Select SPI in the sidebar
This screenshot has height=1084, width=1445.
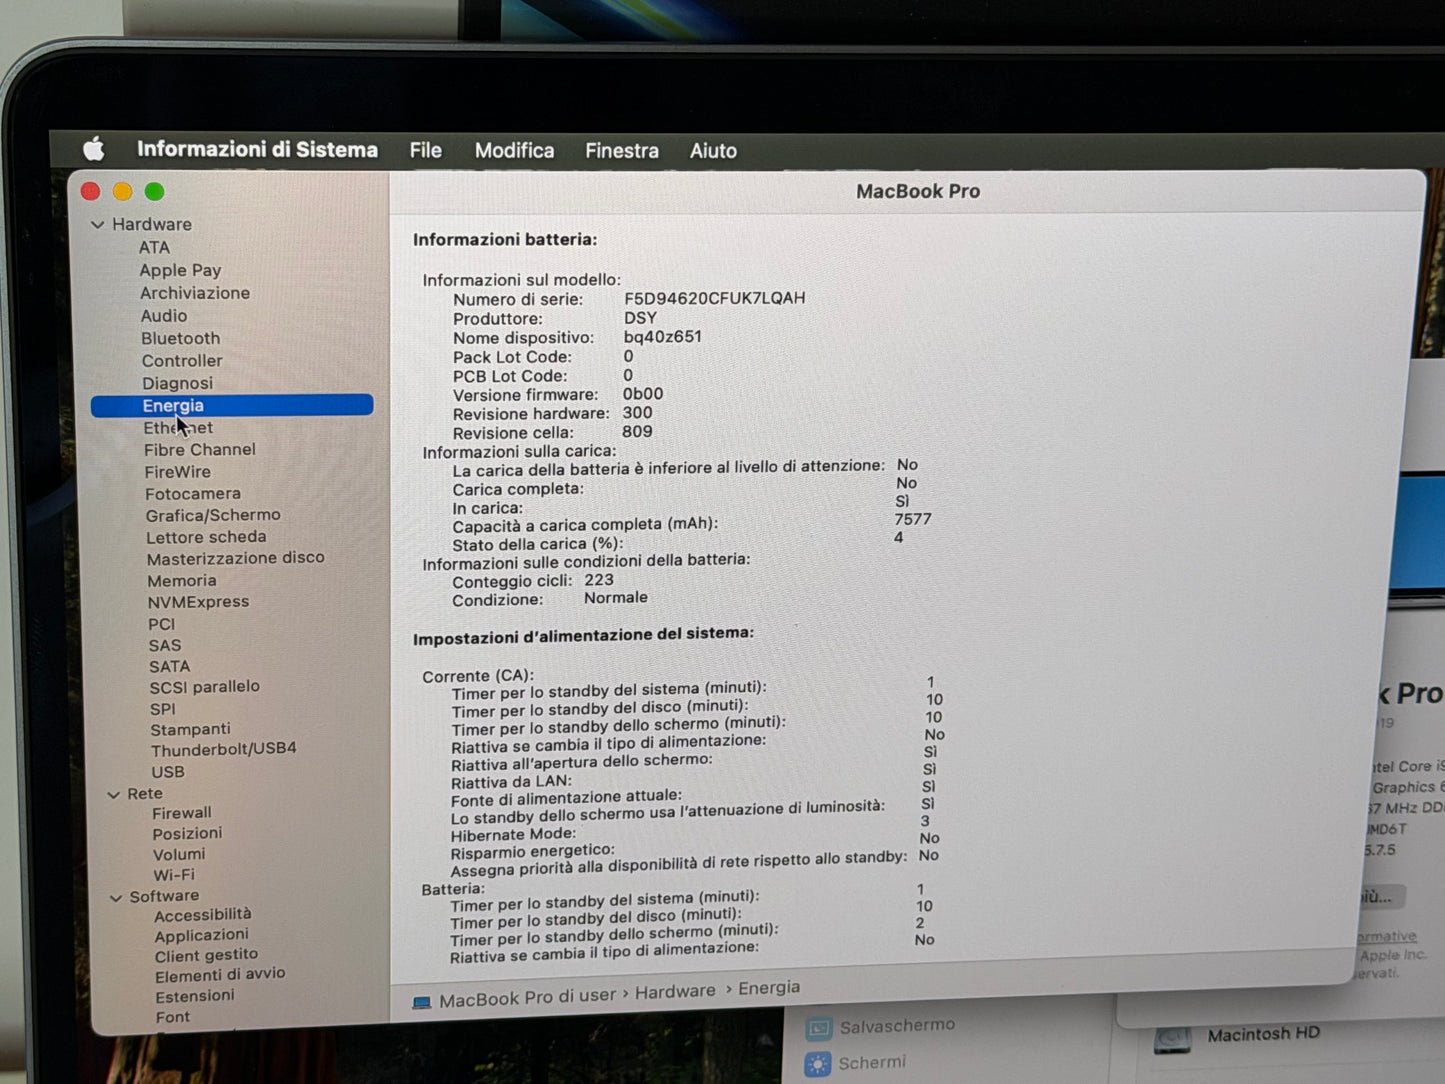[x=162, y=709]
